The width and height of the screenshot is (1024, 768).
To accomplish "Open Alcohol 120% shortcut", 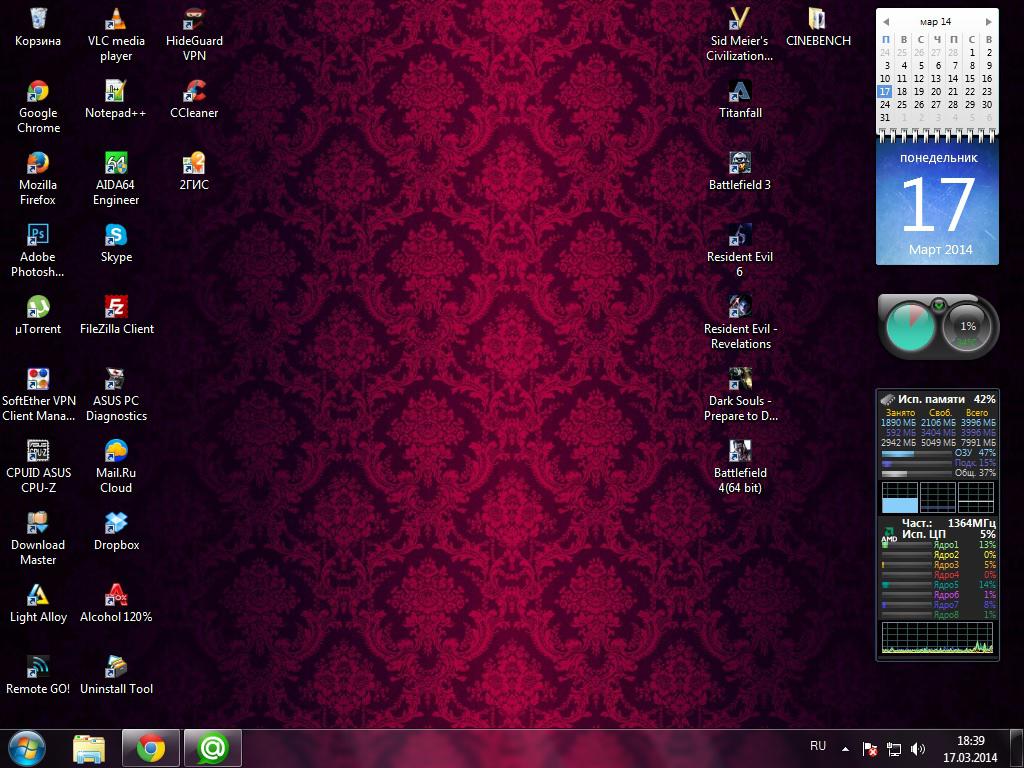I will [x=116, y=602].
